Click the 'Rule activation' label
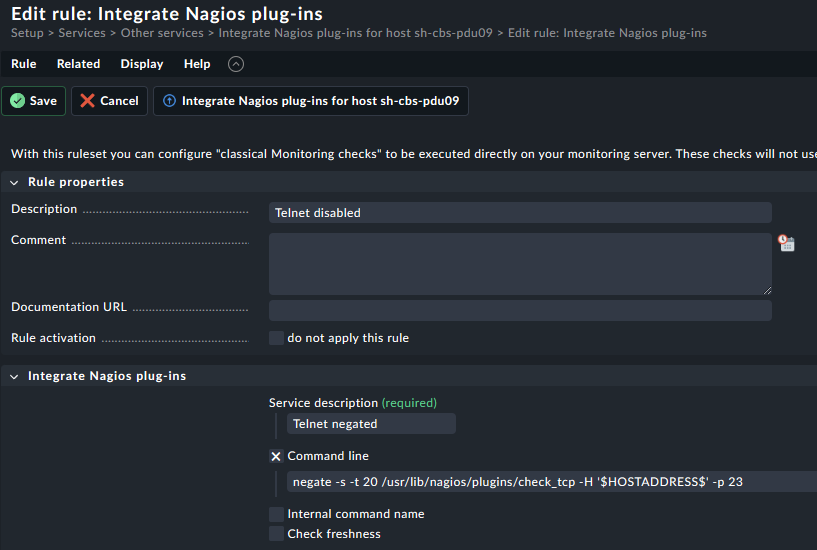 click(54, 338)
